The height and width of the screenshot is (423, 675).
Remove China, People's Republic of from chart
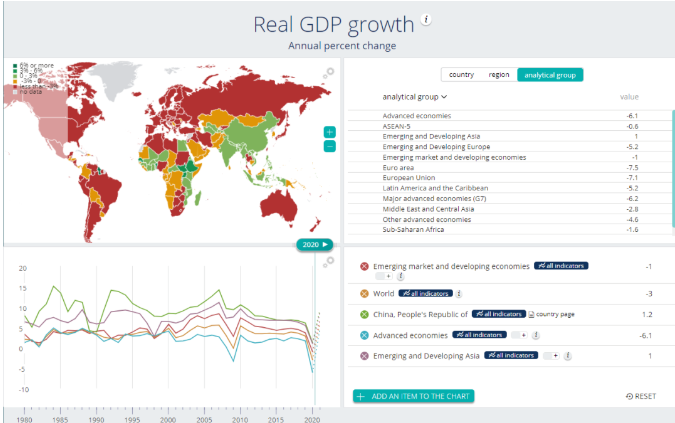click(364, 314)
